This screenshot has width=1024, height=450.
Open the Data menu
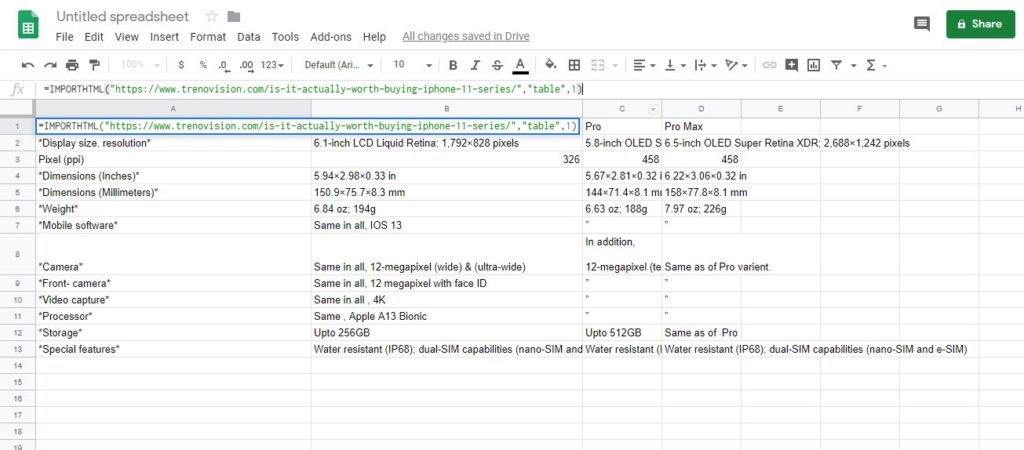click(x=249, y=37)
